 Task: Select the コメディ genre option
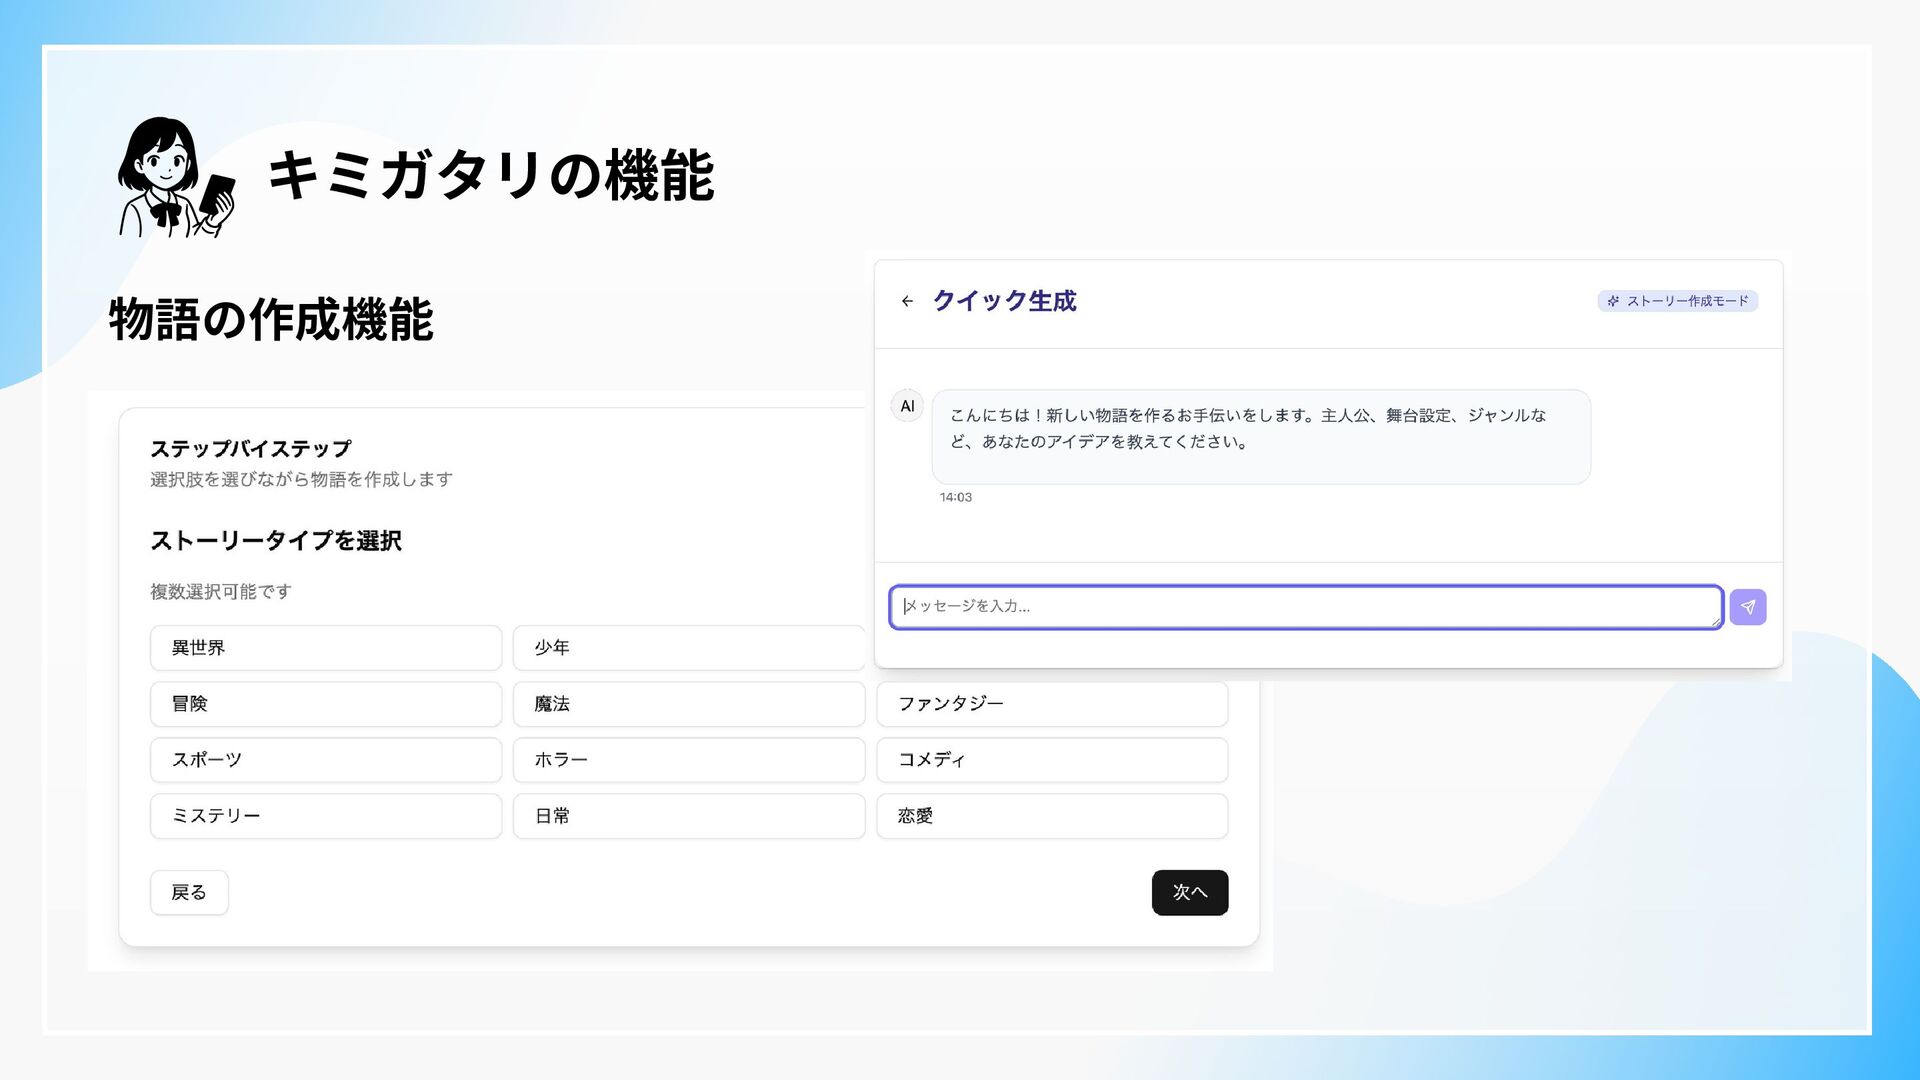click(x=1051, y=760)
